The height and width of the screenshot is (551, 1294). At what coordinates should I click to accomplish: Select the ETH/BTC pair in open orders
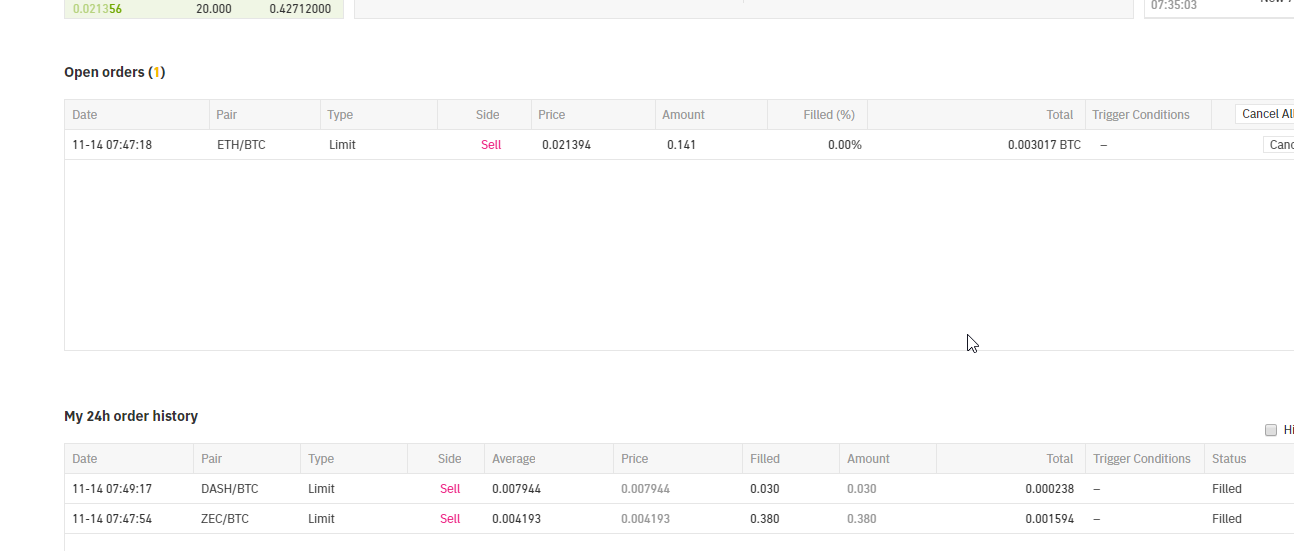(241, 145)
